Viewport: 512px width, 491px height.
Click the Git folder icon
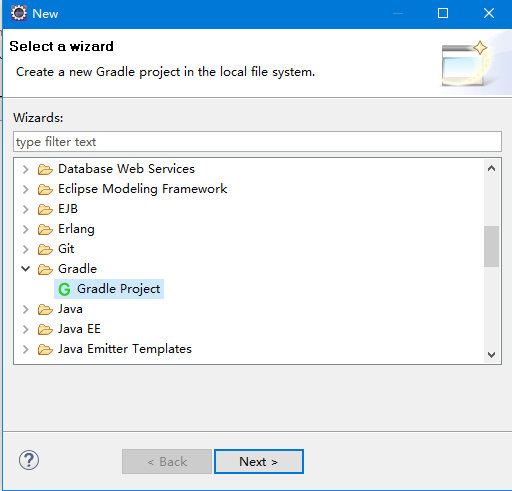(45, 249)
